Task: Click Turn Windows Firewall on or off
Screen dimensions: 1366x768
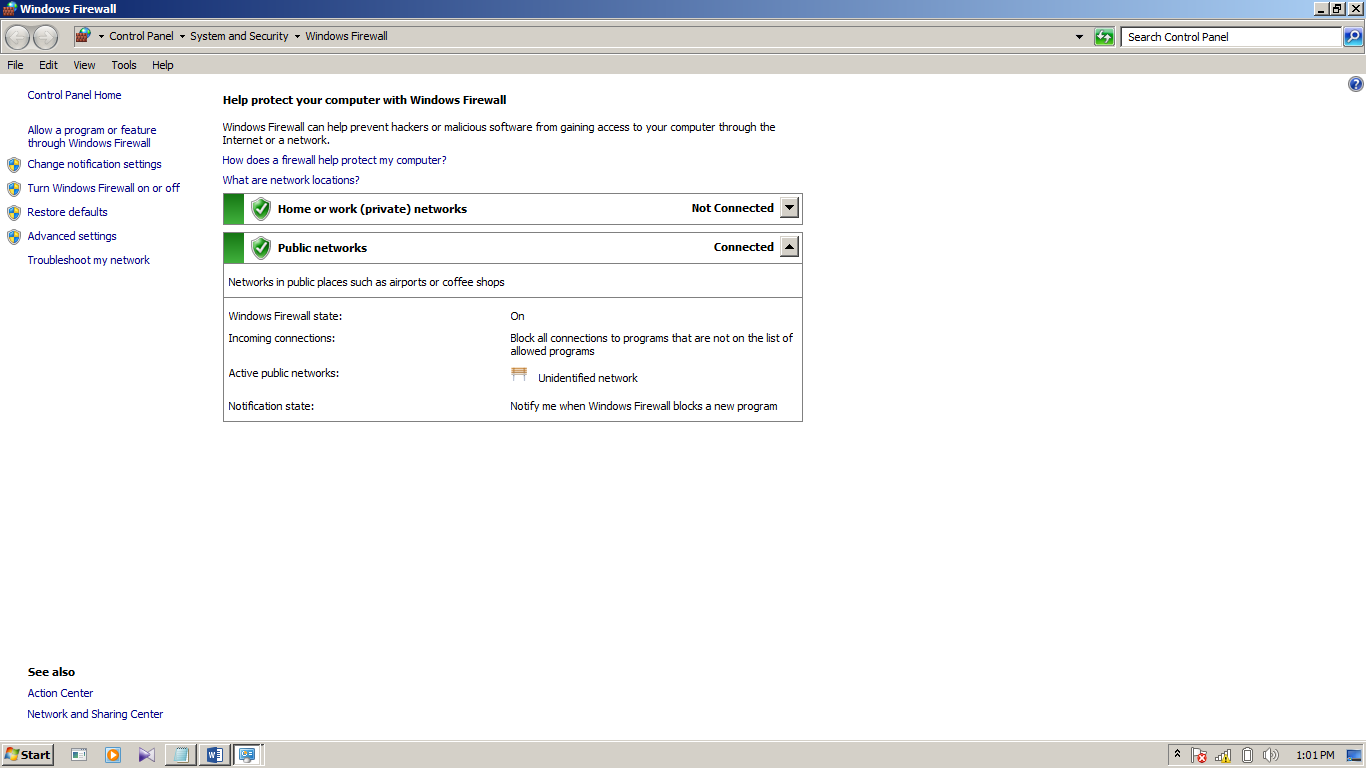Action: tap(104, 188)
